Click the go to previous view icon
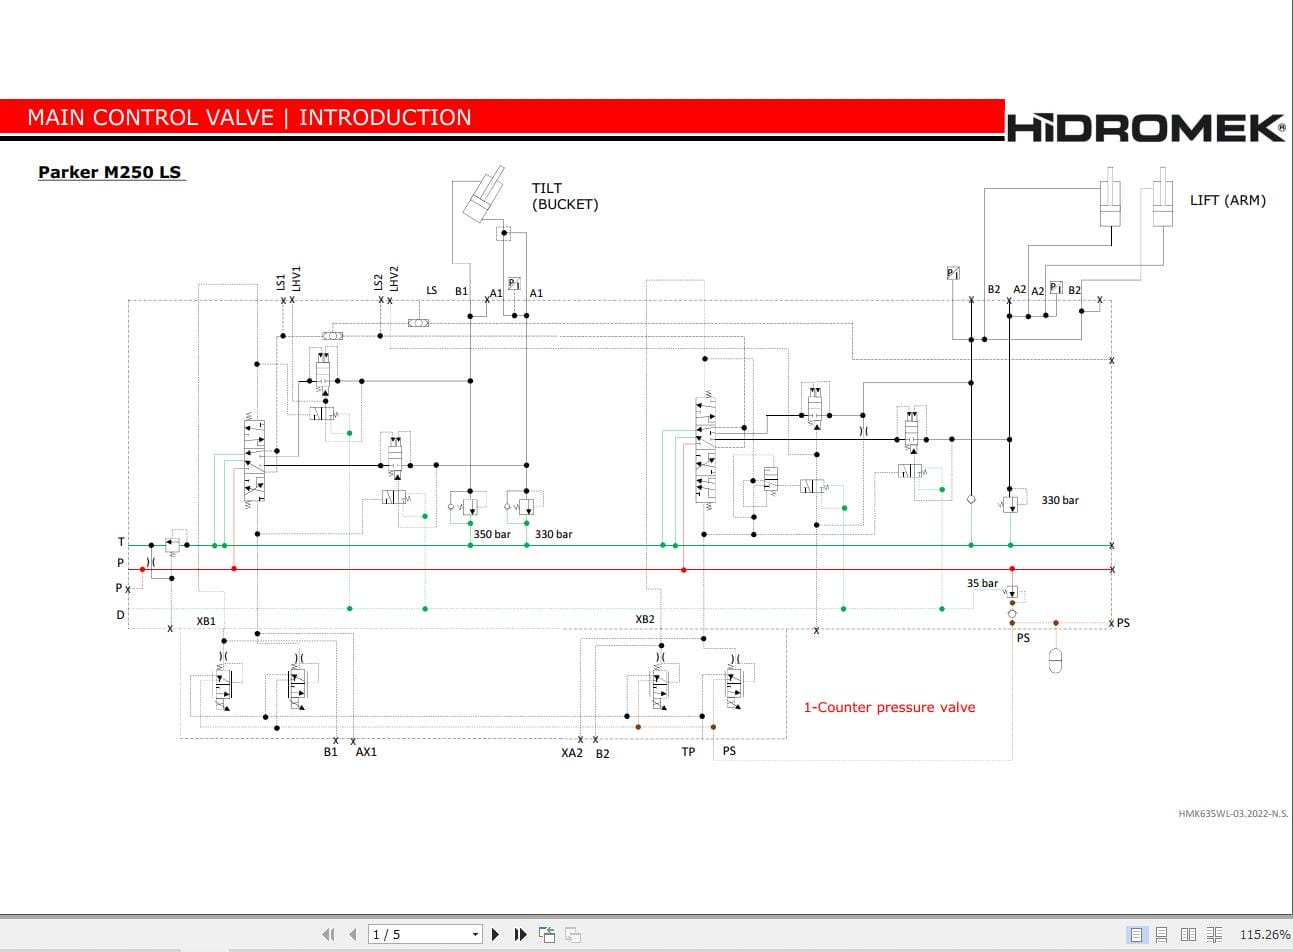Image resolution: width=1293 pixels, height=952 pixels. 547,934
